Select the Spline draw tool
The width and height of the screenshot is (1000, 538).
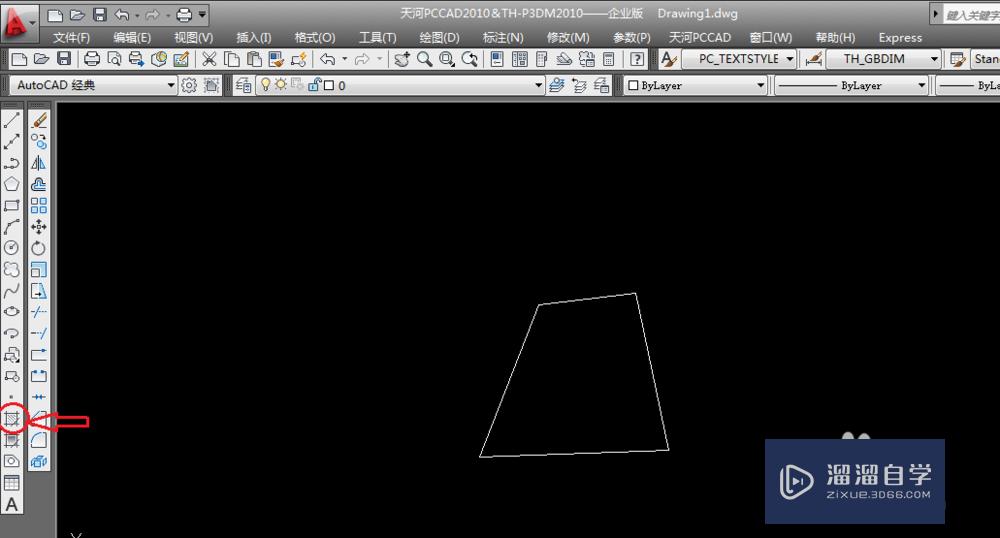click(x=11, y=291)
